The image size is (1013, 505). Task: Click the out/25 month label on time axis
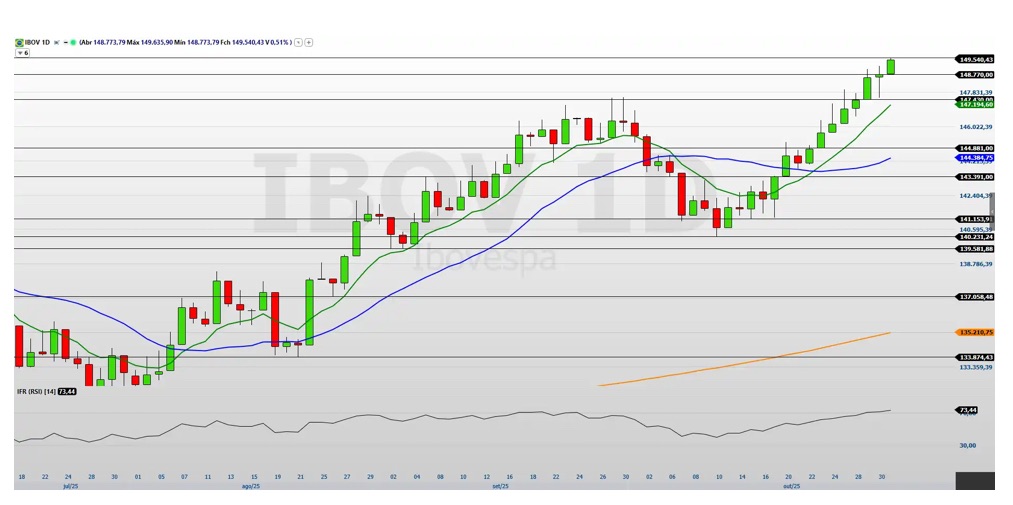(x=789, y=486)
